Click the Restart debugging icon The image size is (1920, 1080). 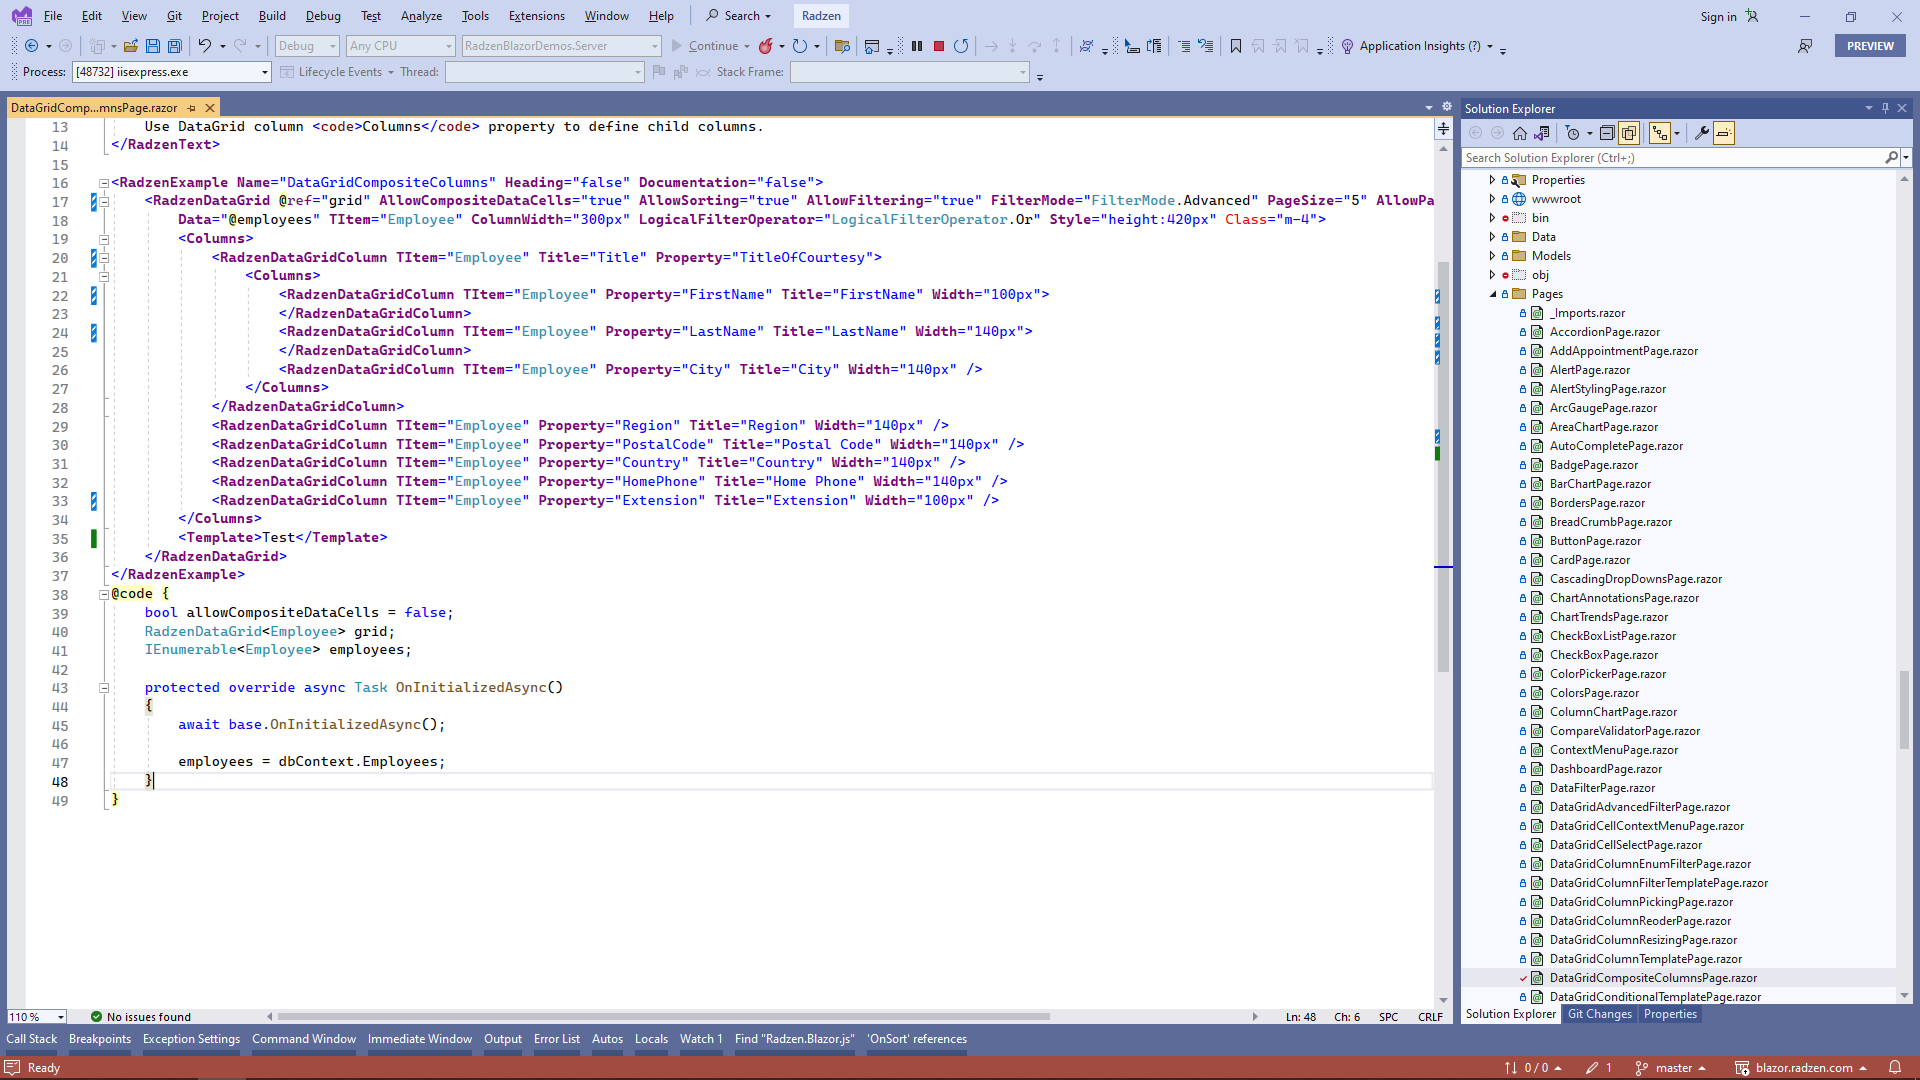[x=961, y=46]
